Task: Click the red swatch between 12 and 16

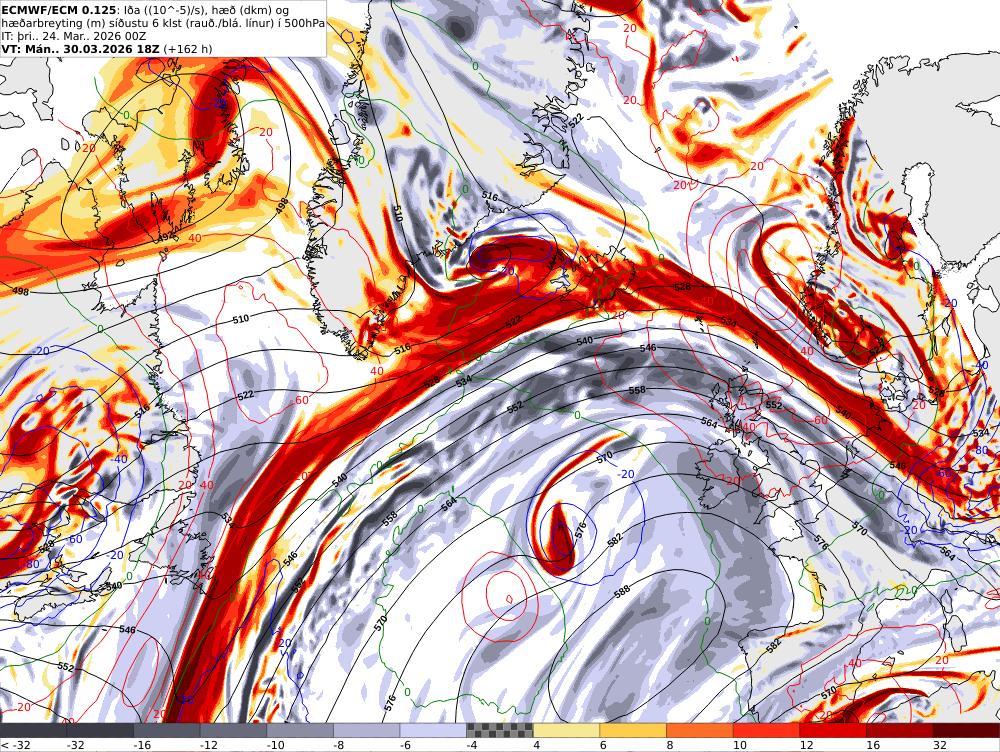Action: [834, 730]
